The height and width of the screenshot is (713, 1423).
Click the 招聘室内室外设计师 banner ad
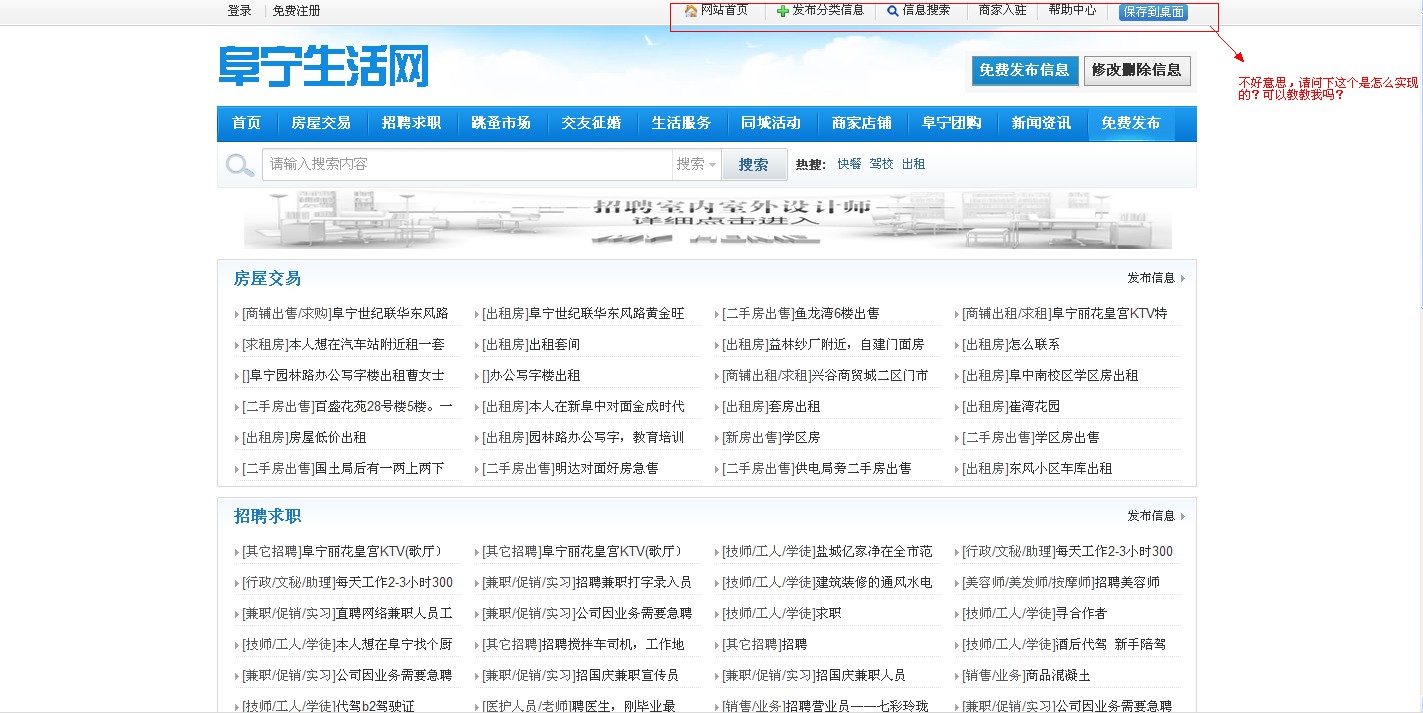[x=707, y=219]
